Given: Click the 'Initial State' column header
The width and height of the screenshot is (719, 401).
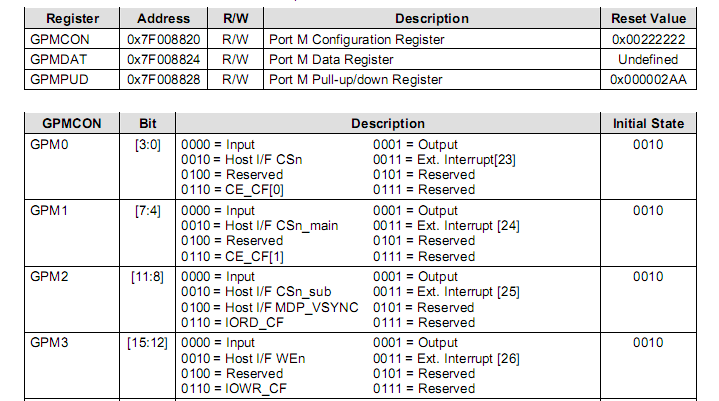Looking at the screenshot, I should (648, 123).
